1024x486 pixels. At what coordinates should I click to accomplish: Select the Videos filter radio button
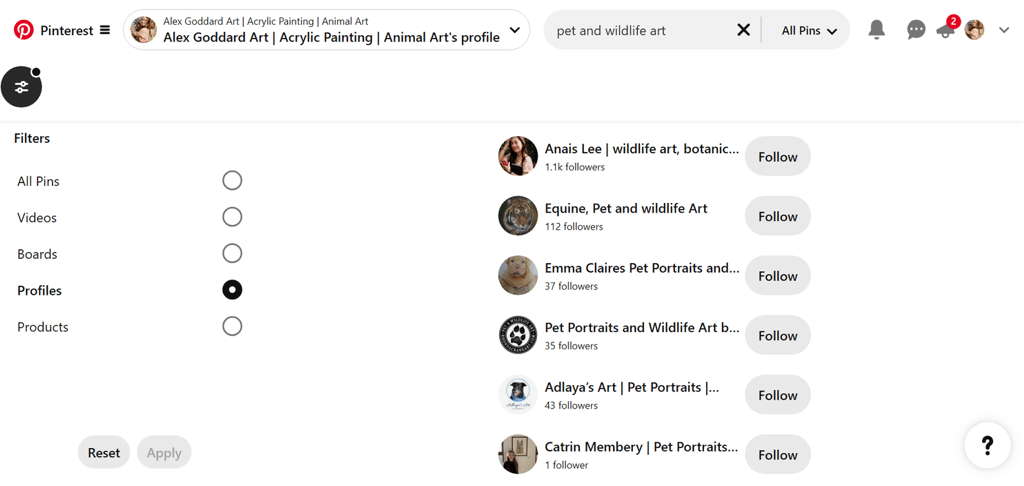232,217
